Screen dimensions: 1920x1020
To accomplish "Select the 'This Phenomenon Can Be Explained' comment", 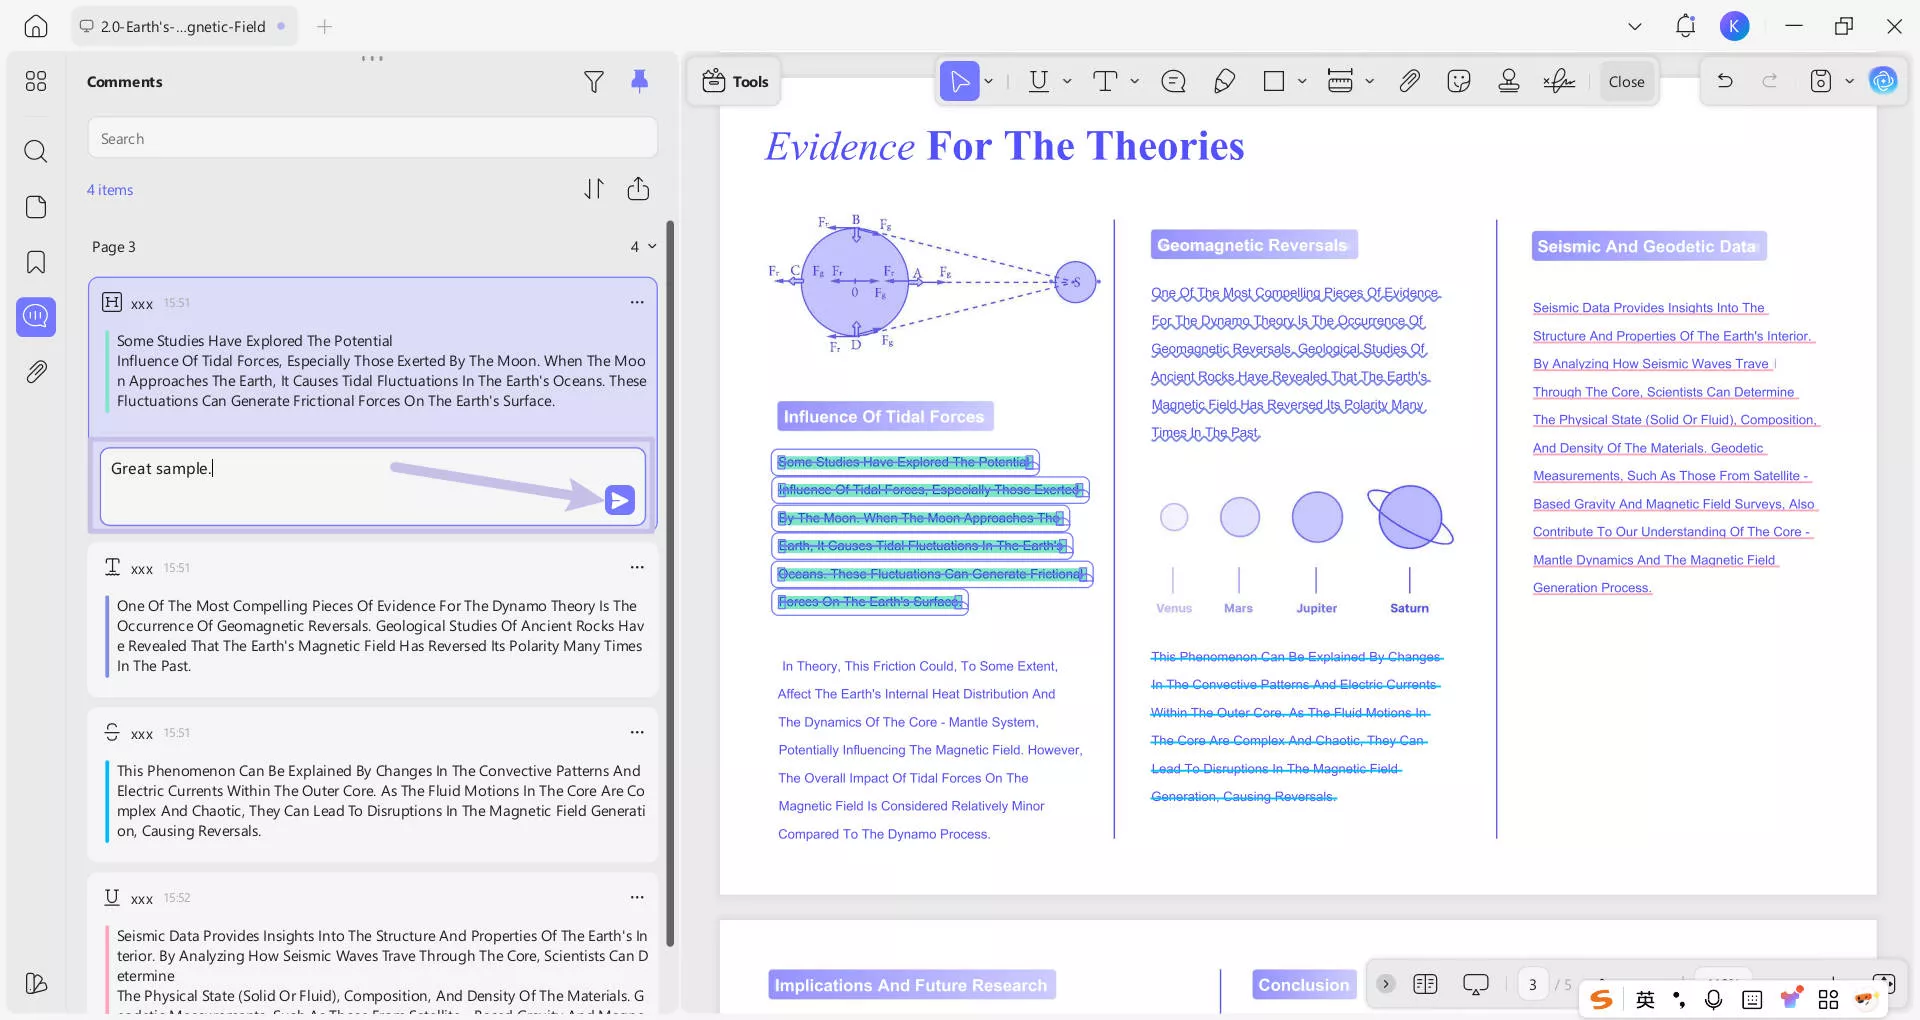I will [372, 785].
